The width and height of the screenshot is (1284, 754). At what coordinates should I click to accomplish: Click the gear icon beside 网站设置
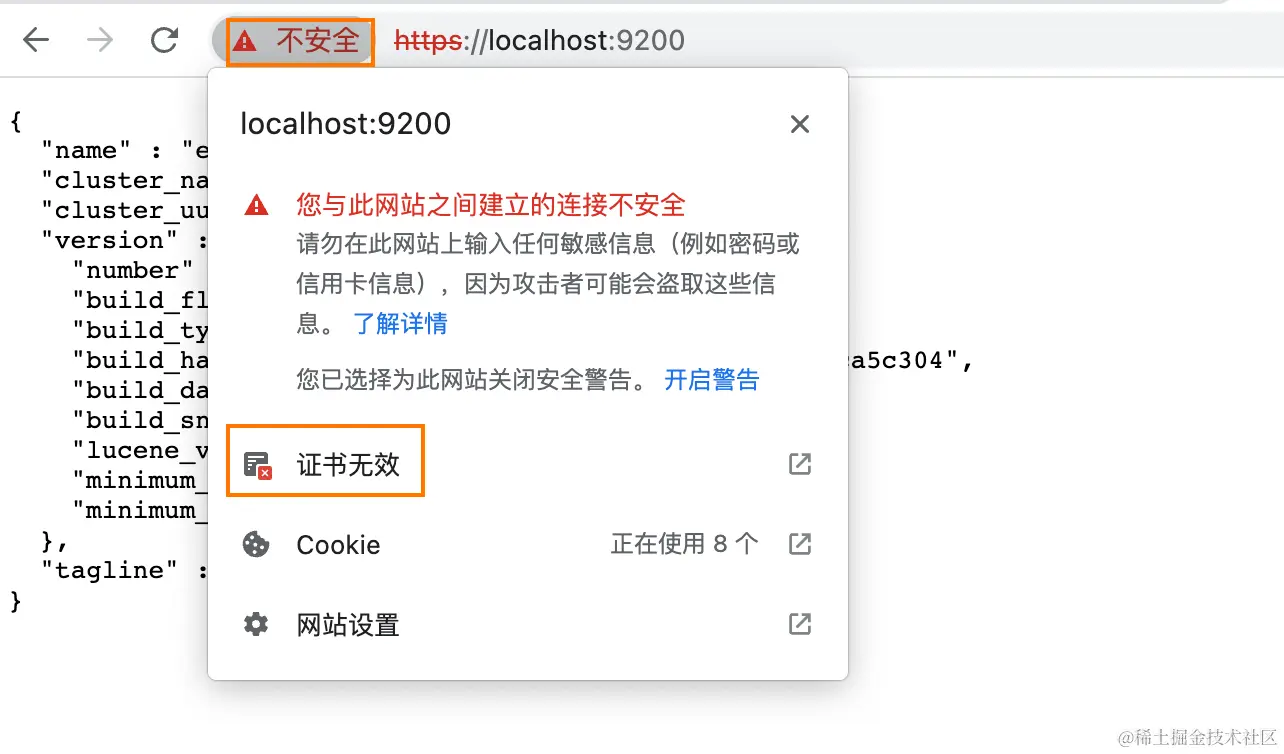pyautogui.click(x=256, y=624)
